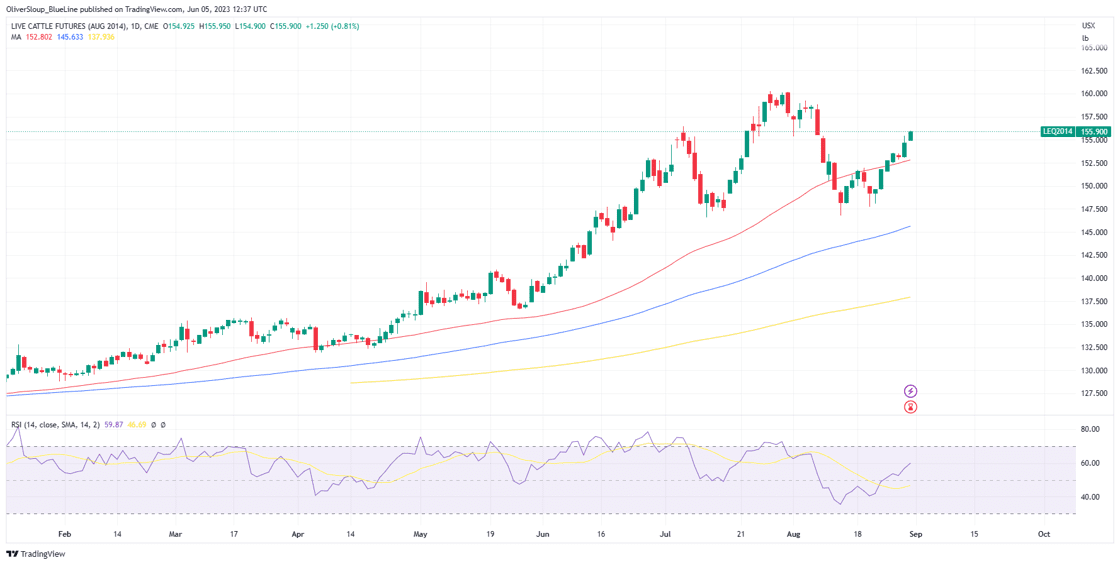Viewport: 1120px width, 565px height.
Task: Click the 162.500 price axis label
Action: (1095, 71)
